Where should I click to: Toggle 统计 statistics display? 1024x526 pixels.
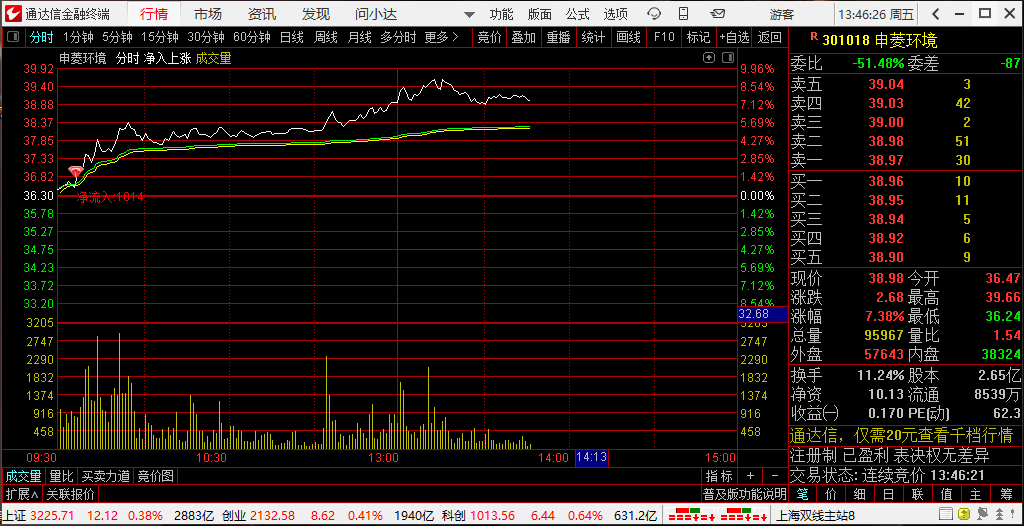coord(593,37)
